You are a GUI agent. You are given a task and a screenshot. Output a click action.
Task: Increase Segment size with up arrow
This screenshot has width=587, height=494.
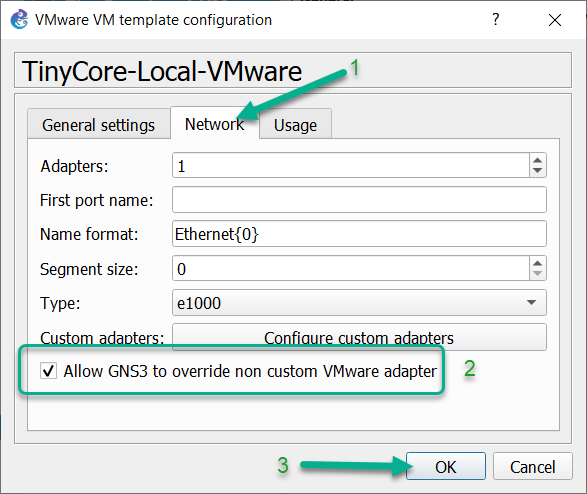pyautogui.click(x=538, y=263)
